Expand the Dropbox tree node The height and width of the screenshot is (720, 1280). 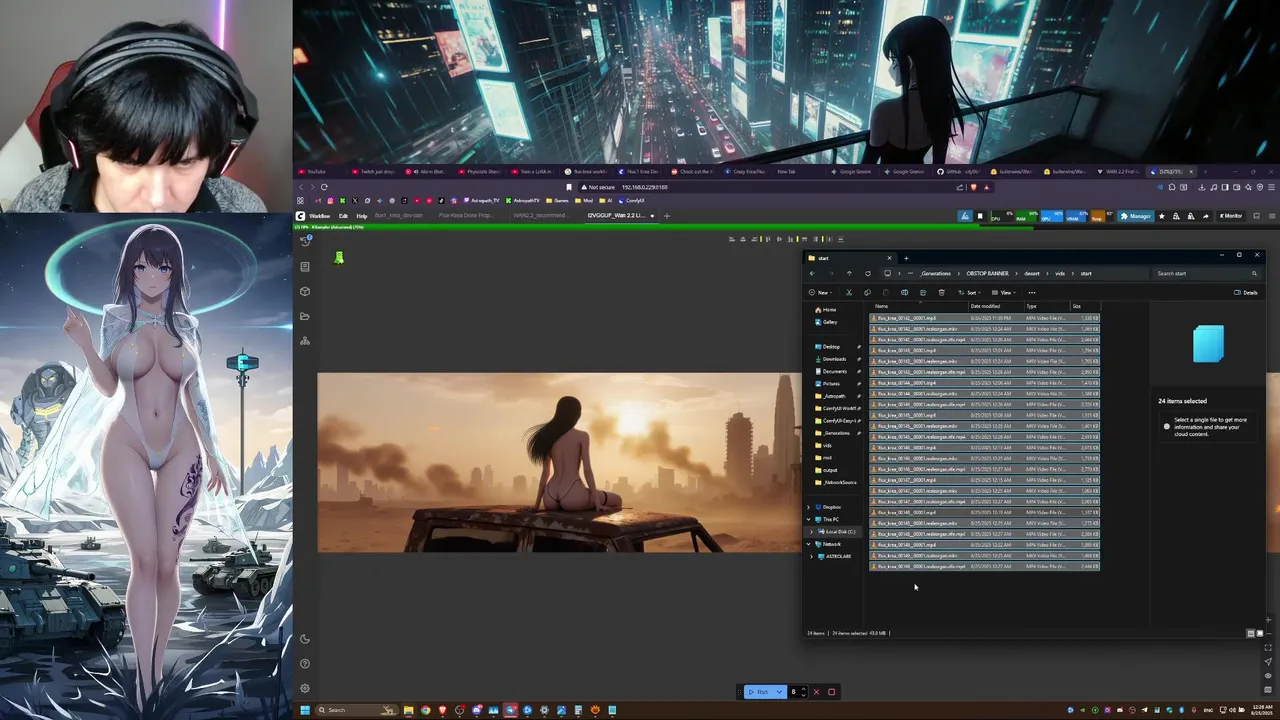[x=809, y=507]
